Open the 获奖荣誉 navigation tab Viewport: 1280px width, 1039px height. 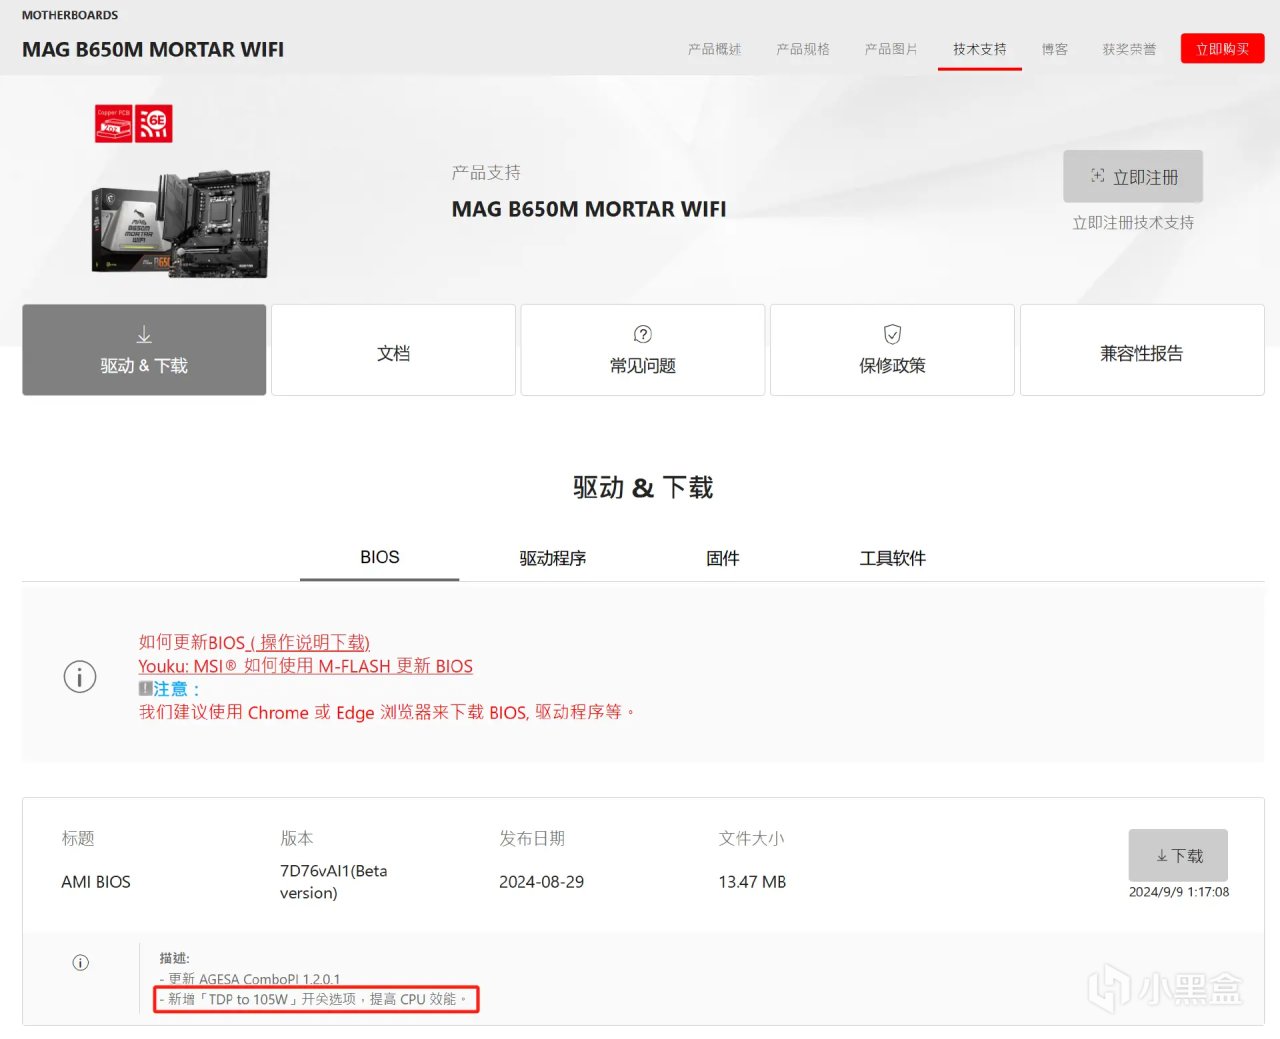(1129, 49)
